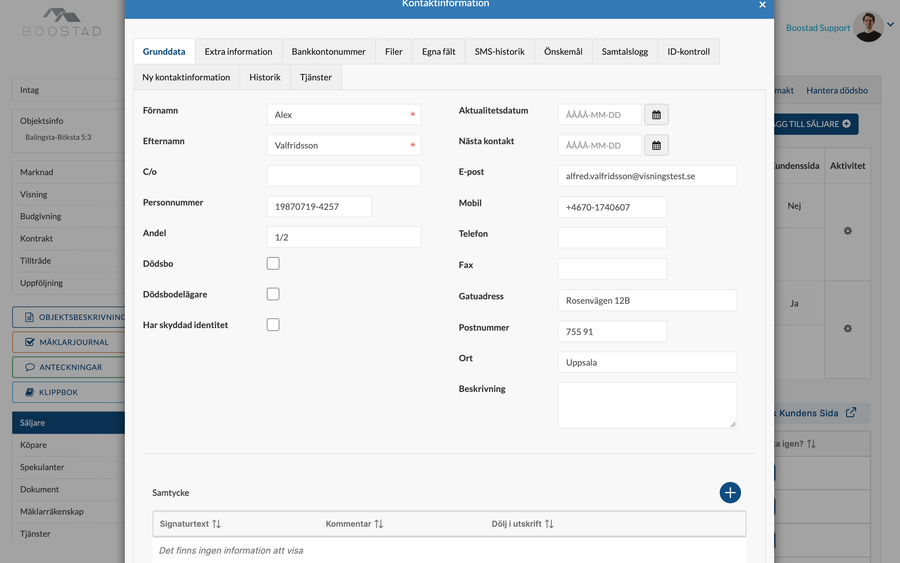The image size is (900, 563).
Task: Click the empty Fax field
Action: 612,269
